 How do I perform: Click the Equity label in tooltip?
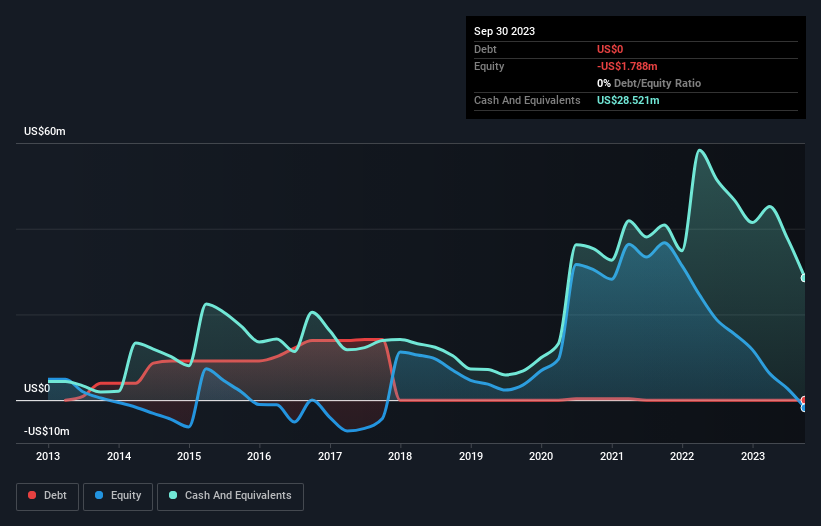click(x=489, y=66)
